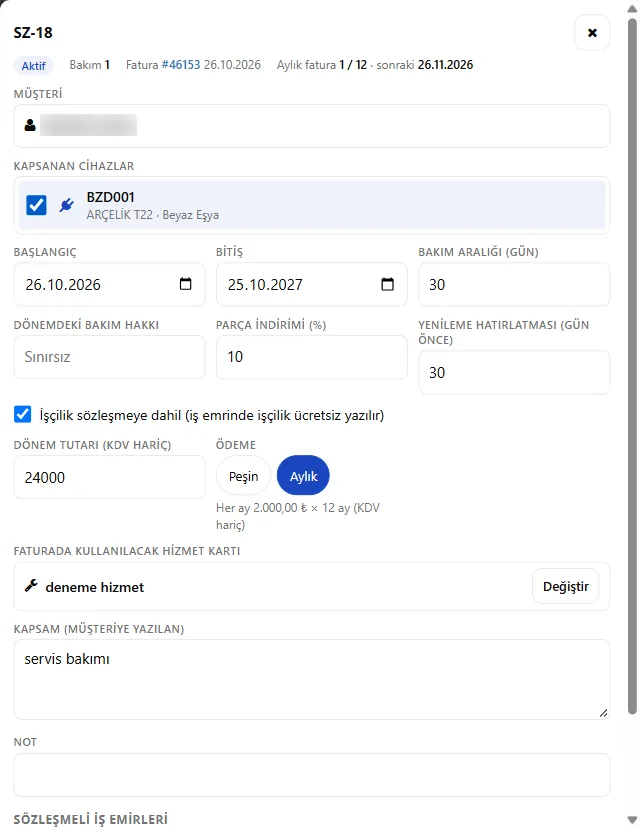Toggle İşçilik sözleşmeye dahil checkbox
The height and width of the screenshot is (828, 640).
click(x=23, y=415)
